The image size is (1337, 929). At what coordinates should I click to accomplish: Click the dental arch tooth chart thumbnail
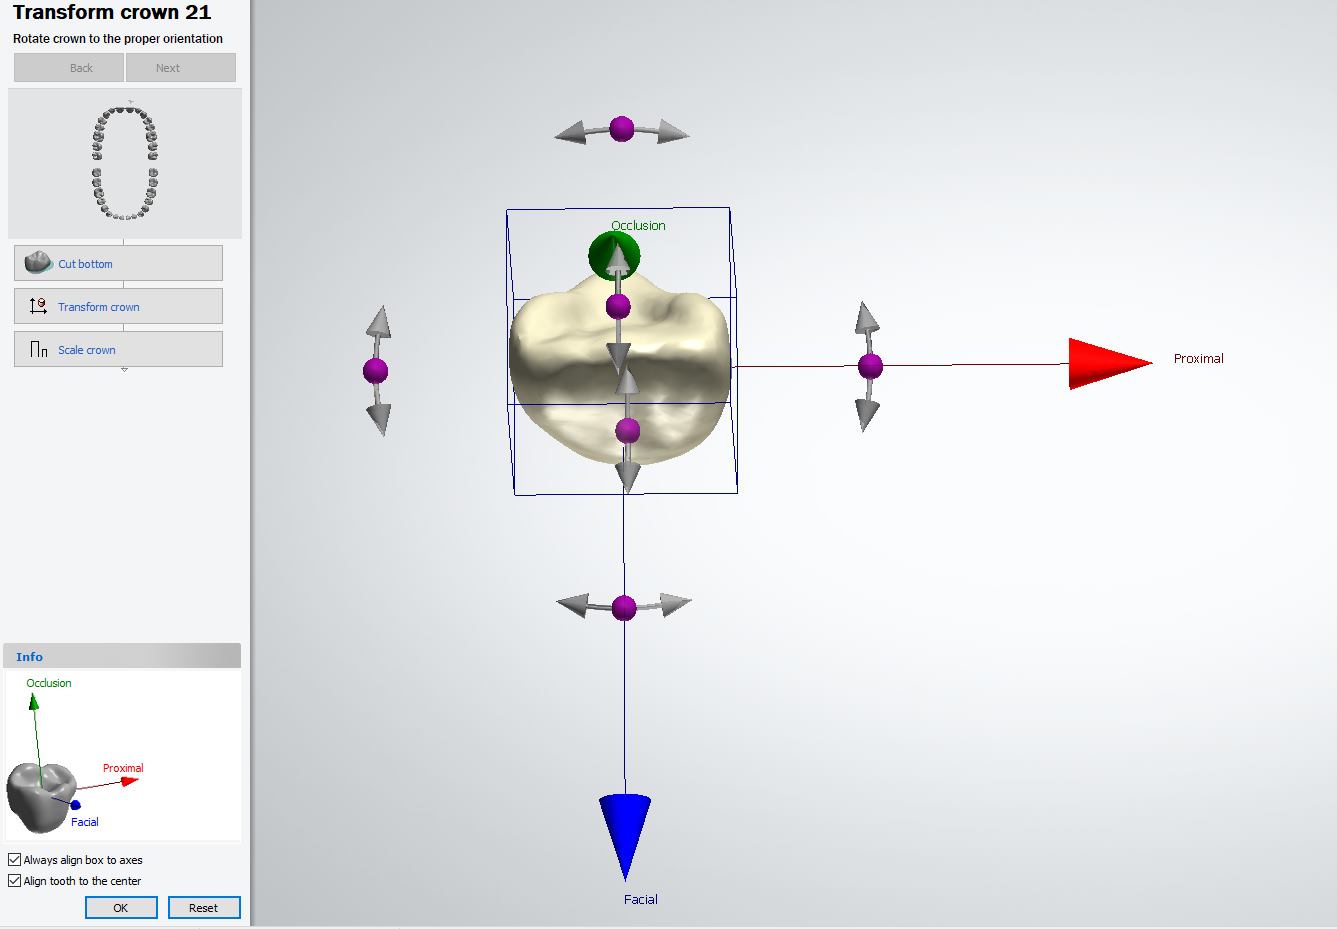coord(125,162)
